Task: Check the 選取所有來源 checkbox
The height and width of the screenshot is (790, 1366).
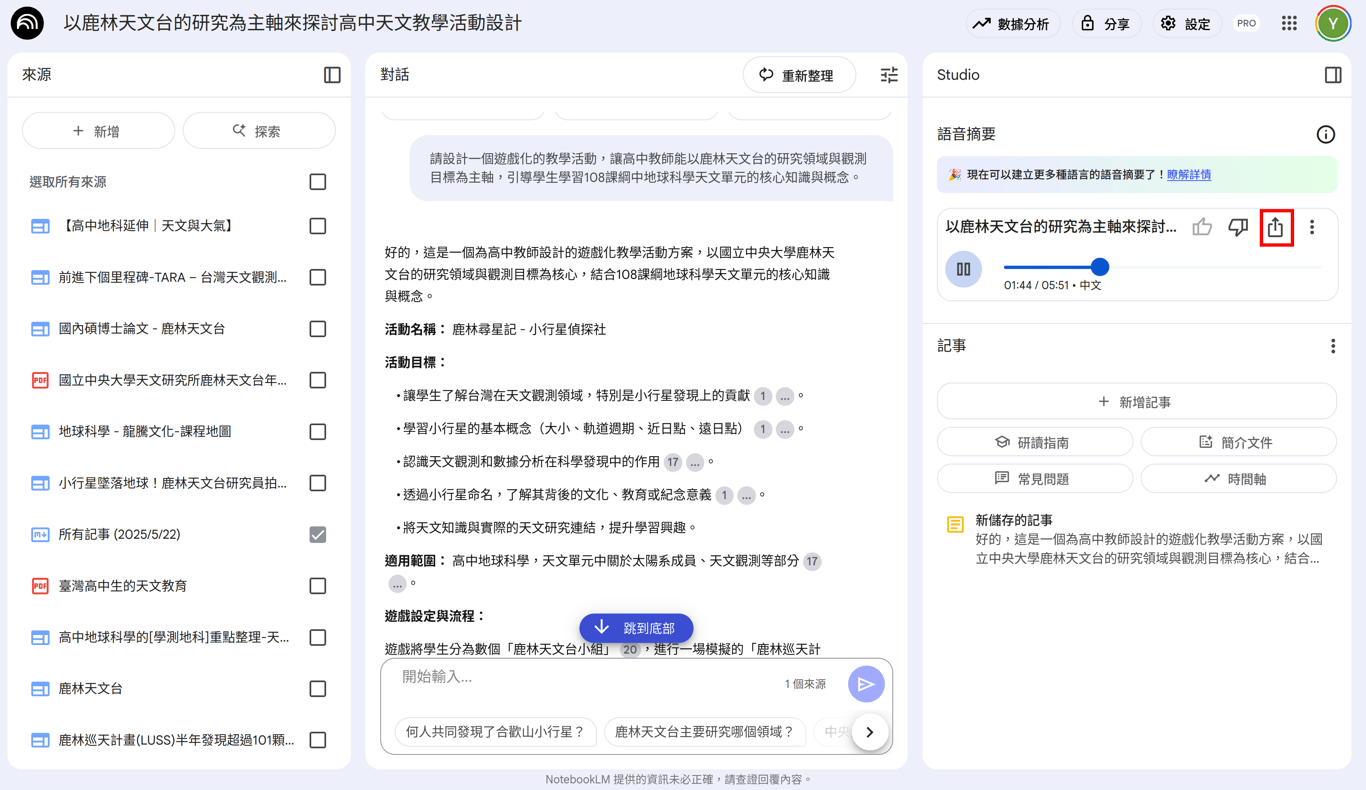Action: point(318,182)
